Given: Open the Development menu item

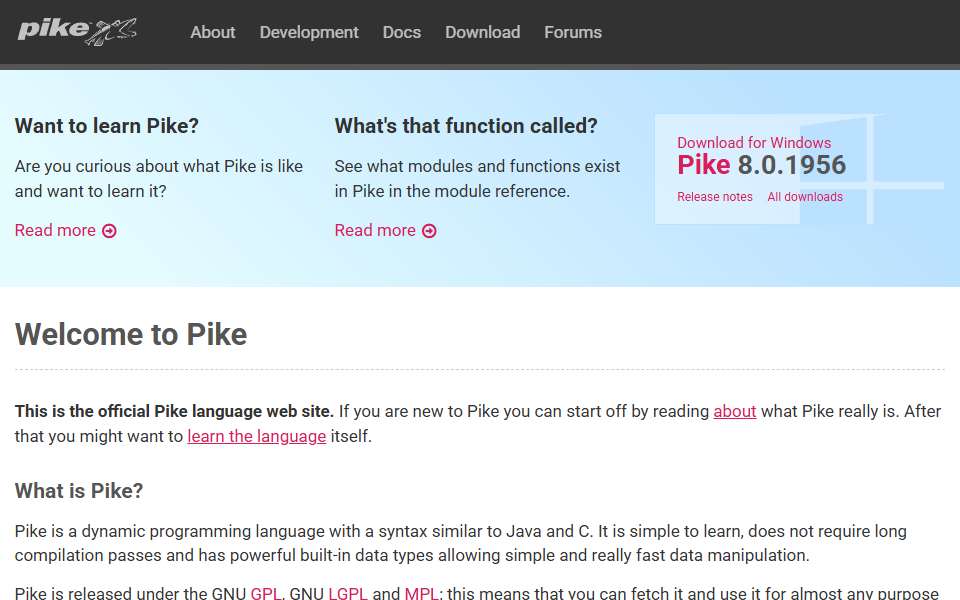Looking at the screenshot, I should [309, 32].
